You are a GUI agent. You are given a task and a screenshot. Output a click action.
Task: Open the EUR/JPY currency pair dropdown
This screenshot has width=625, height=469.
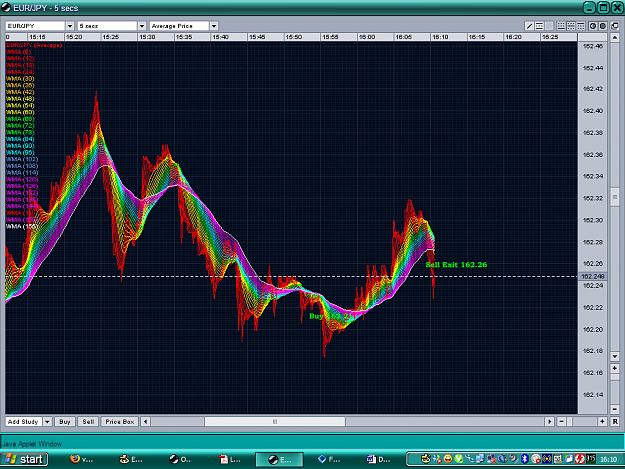pos(70,26)
